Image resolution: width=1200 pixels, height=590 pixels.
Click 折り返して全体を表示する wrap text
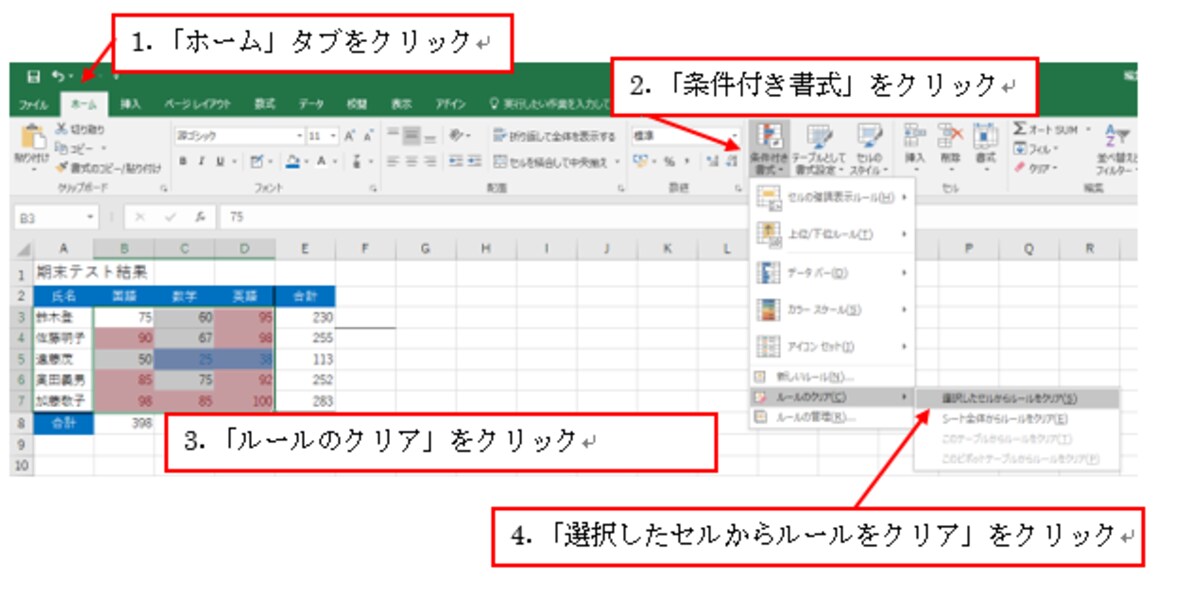coord(556,136)
